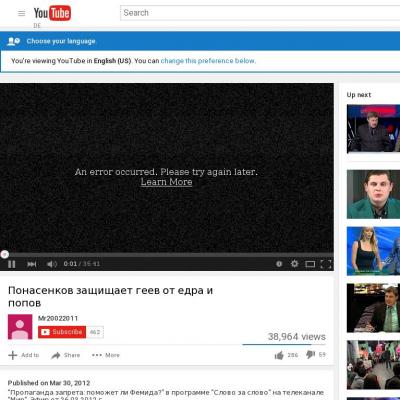Open the player settings gear
Screen dimensions: 400x400
click(294, 264)
